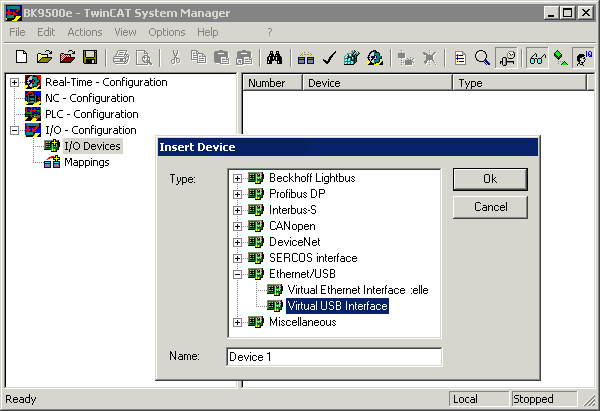This screenshot has width=600, height=411.
Task: Click the green diamond toolbar icon
Action: pos(561,58)
